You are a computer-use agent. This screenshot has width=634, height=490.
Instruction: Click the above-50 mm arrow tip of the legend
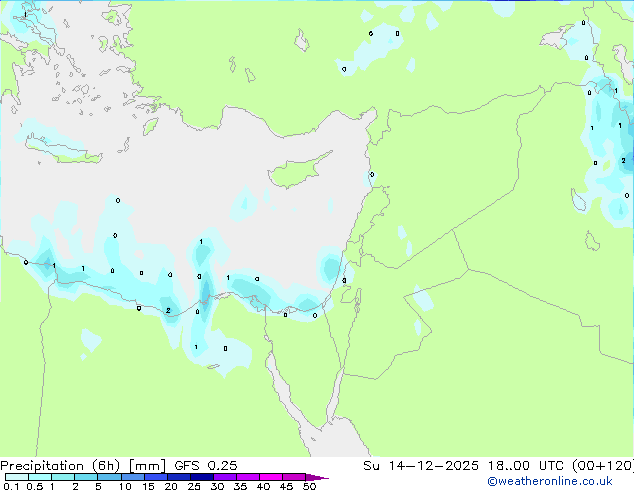[x=317, y=477]
